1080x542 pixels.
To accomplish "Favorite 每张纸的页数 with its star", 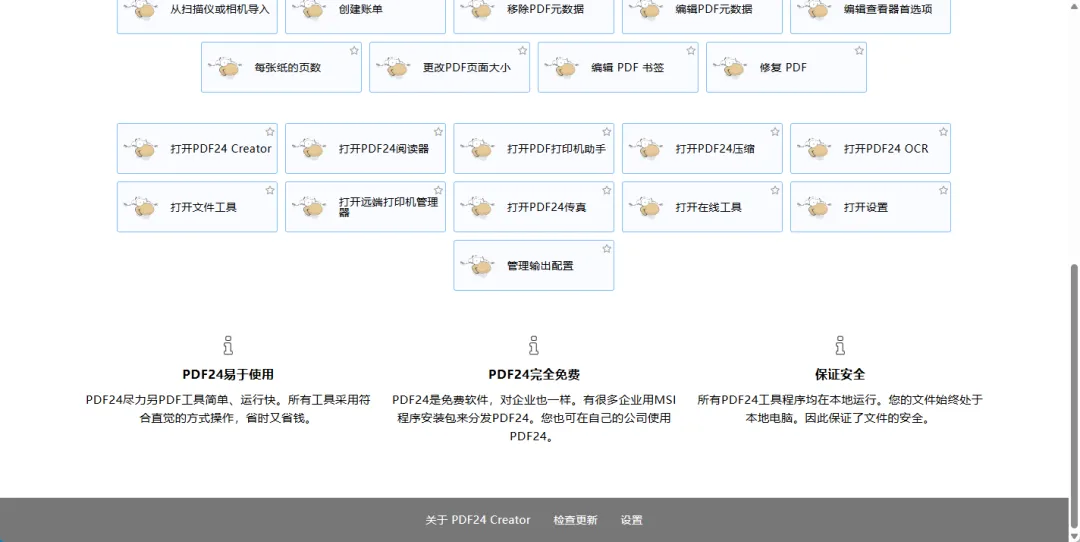I will coord(354,50).
